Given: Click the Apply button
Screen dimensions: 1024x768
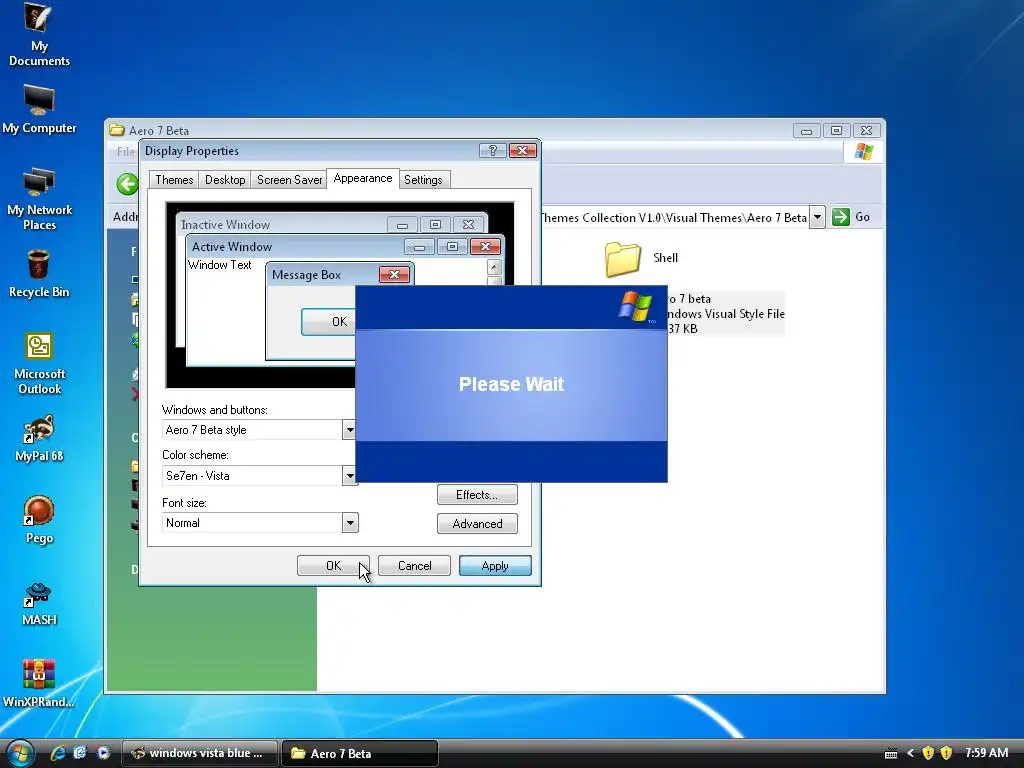Looking at the screenshot, I should (x=495, y=566).
